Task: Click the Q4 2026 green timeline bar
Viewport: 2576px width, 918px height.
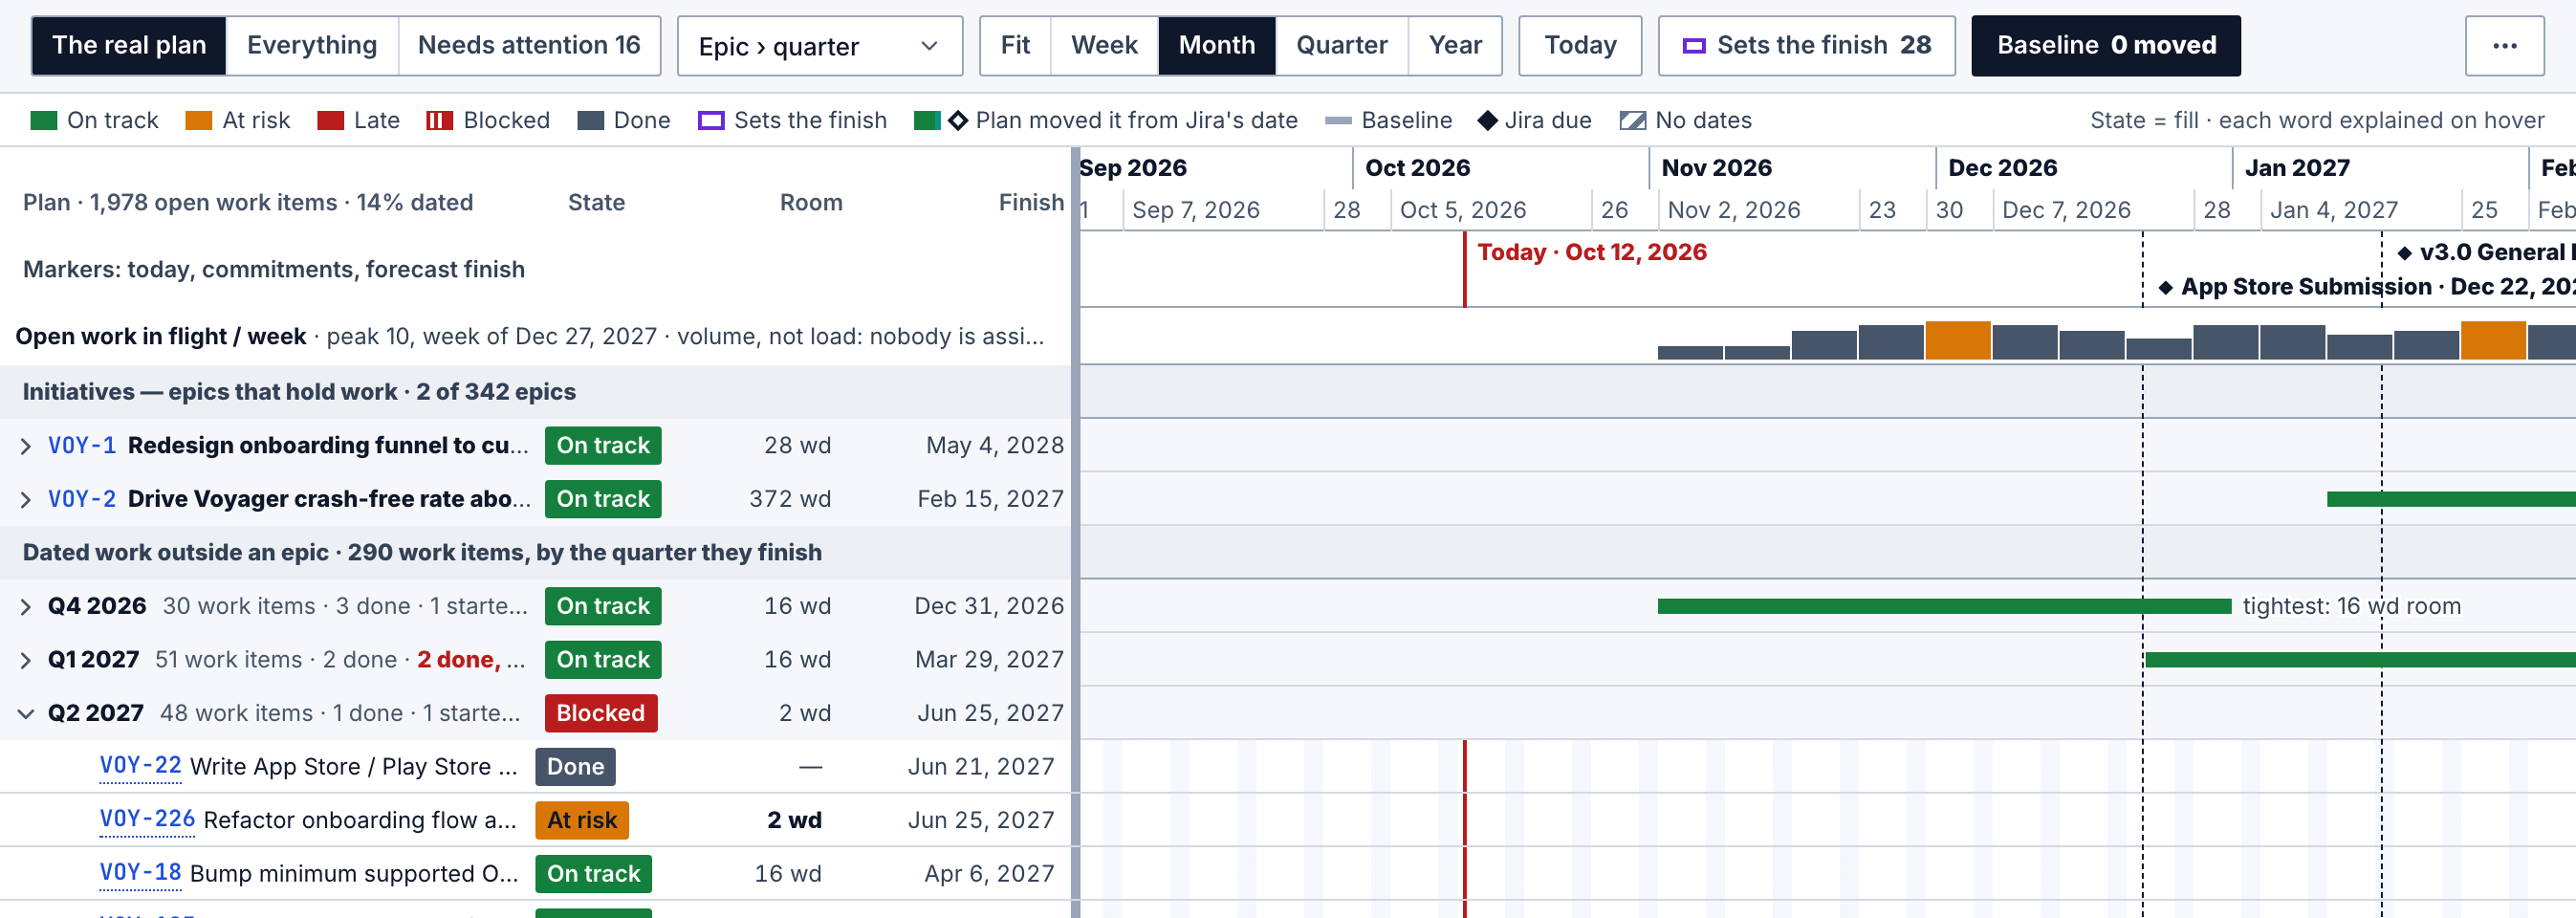Action: point(1944,607)
